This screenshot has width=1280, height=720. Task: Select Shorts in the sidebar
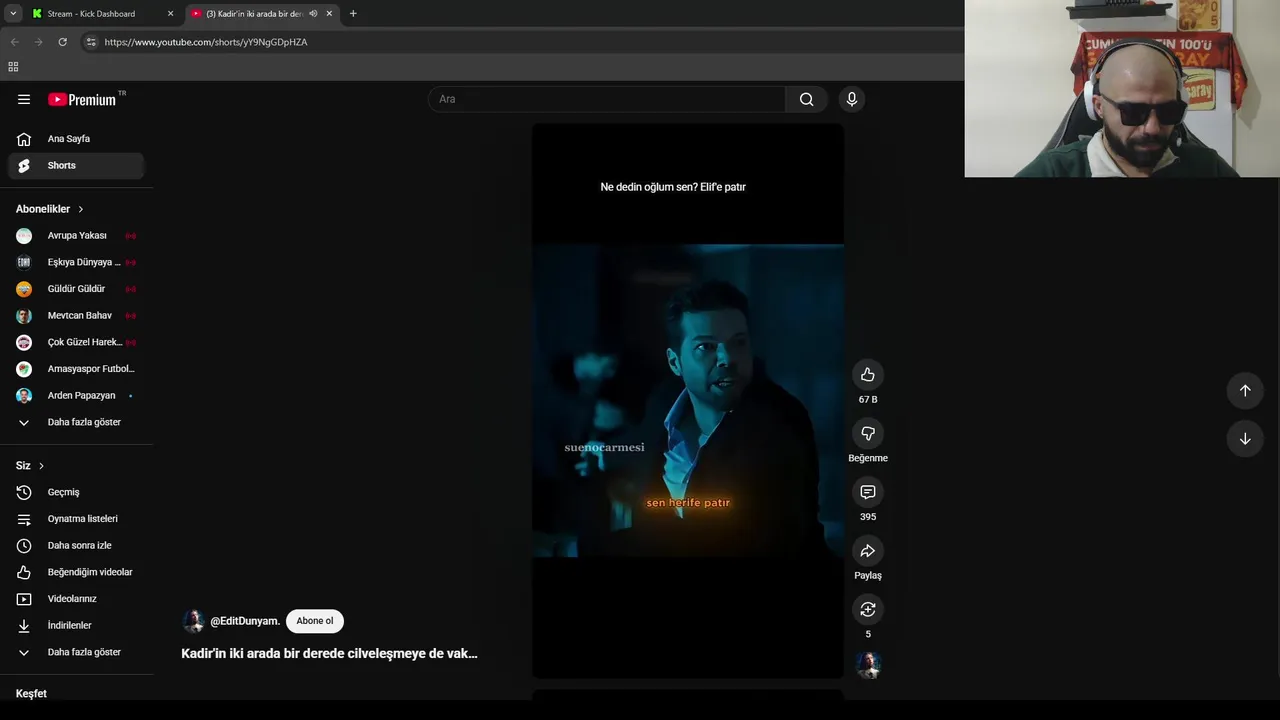(x=76, y=166)
